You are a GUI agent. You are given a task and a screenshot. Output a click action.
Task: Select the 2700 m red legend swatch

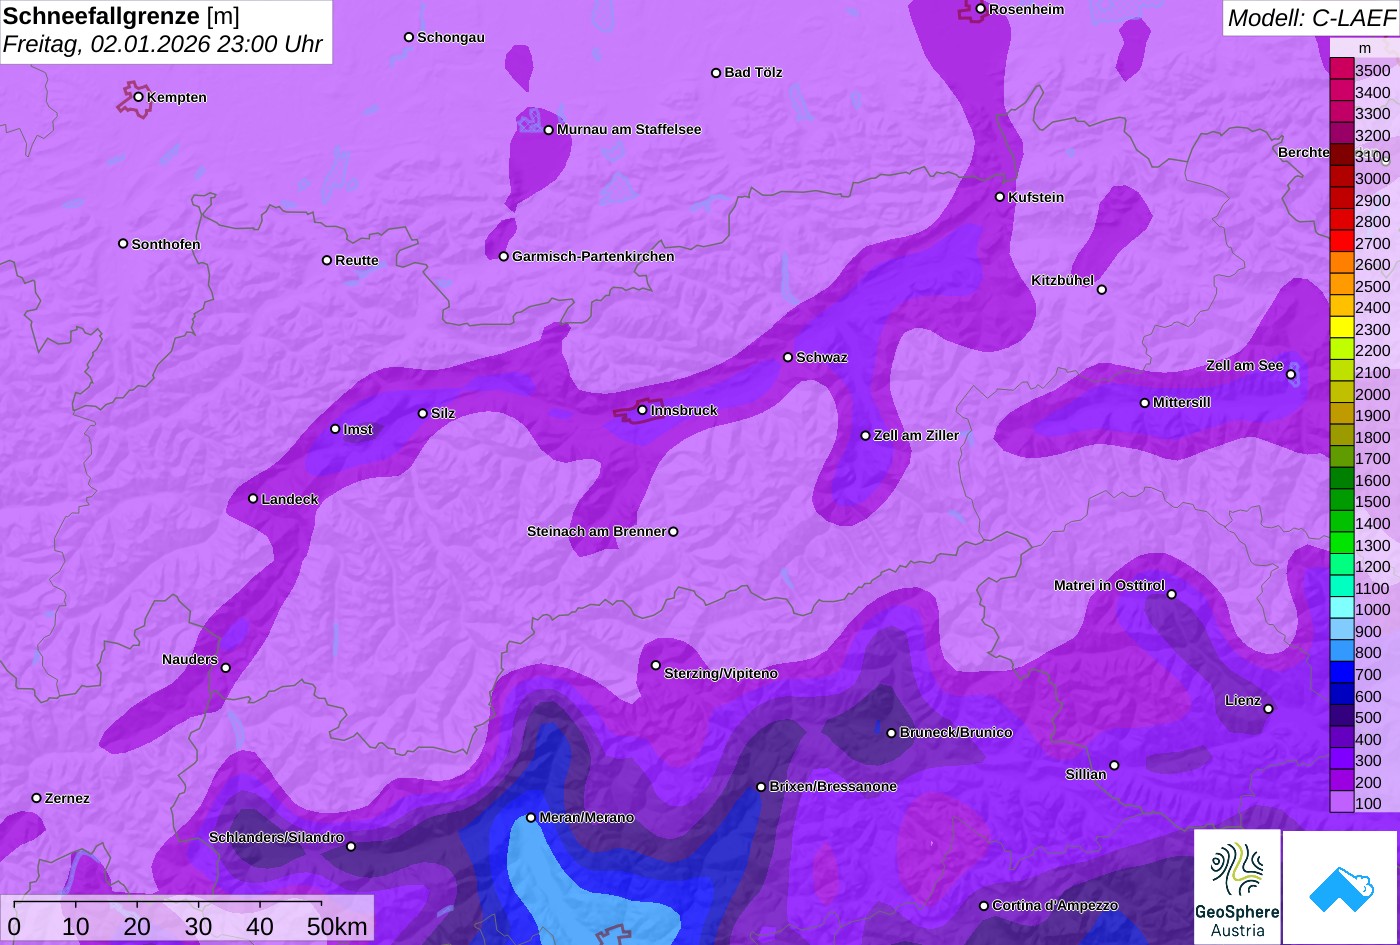point(1341,243)
